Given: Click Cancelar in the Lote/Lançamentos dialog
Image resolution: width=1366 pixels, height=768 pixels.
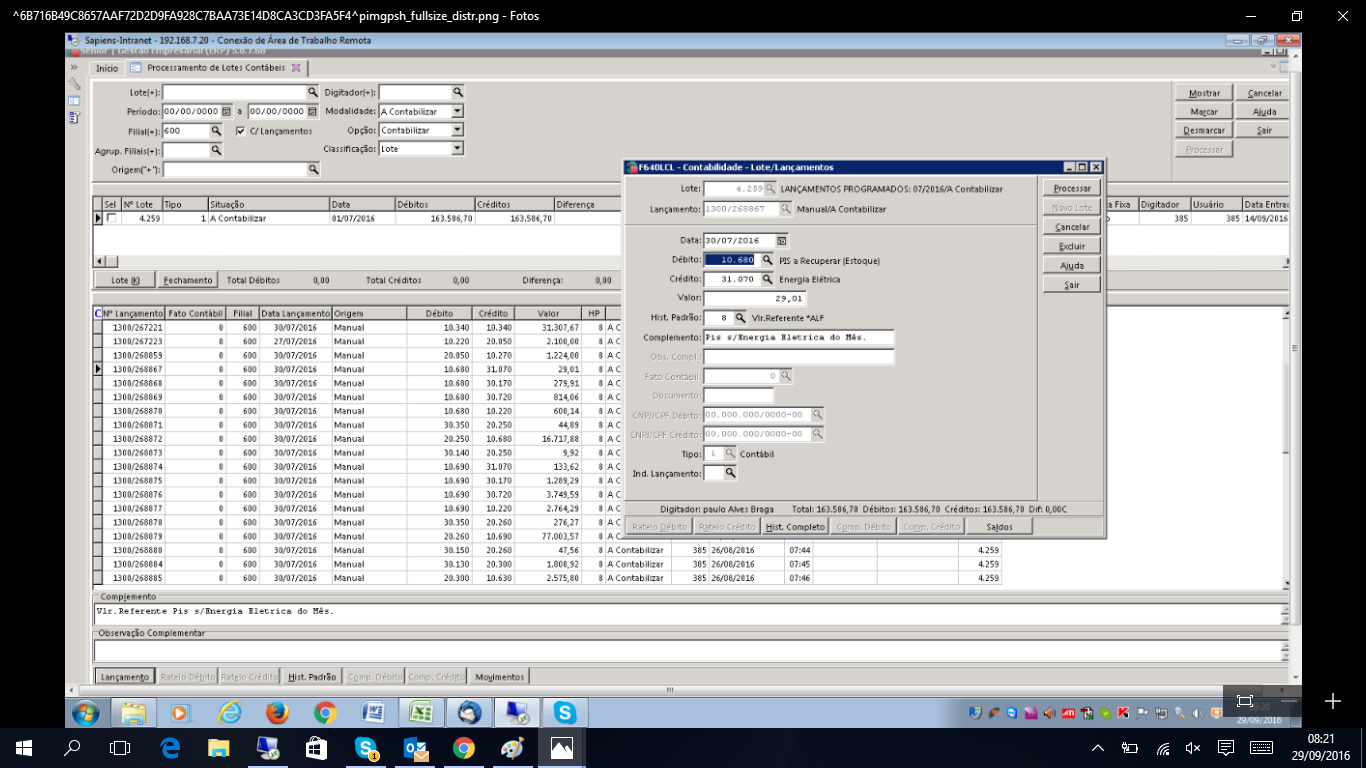Looking at the screenshot, I should pos(1071,227).
